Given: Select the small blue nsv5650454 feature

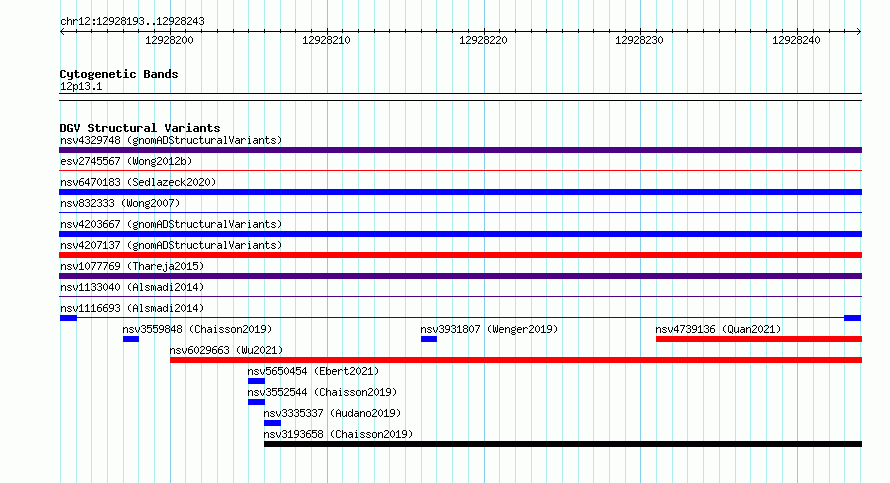Looking at the screenshot, I should pos(257,381).
